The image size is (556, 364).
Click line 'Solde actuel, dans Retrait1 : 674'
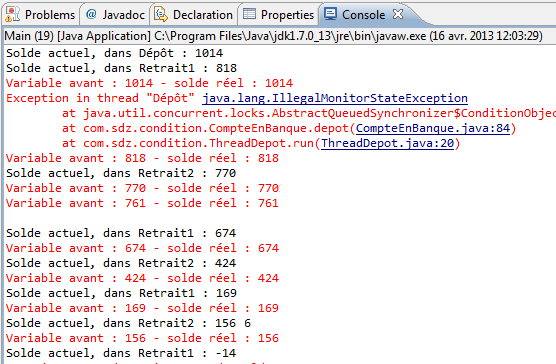(x=121, y=233)
